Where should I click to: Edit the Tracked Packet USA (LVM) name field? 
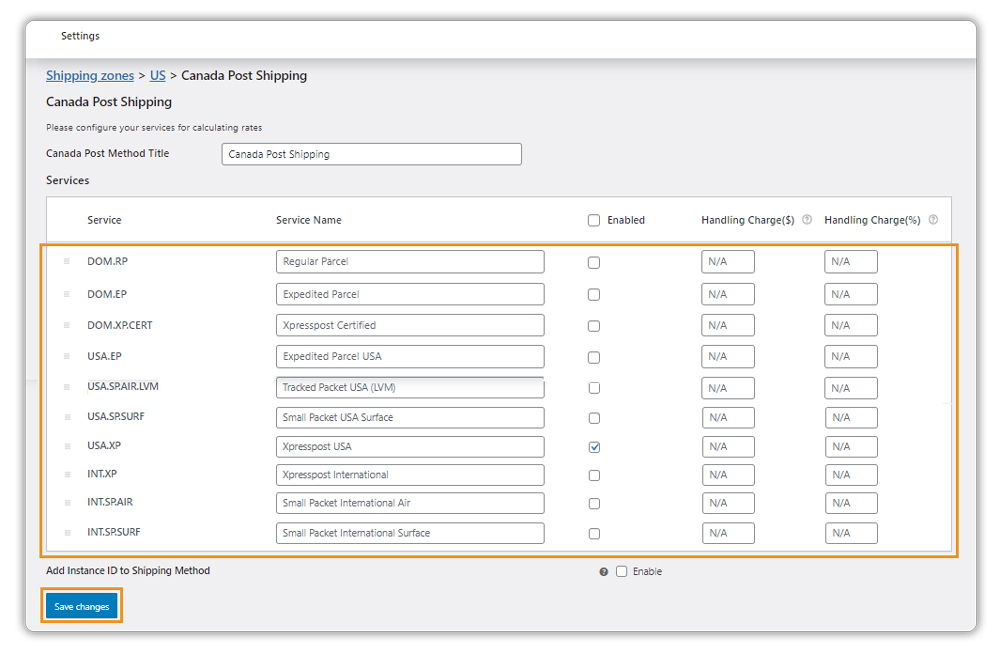[x=410, y=387]
